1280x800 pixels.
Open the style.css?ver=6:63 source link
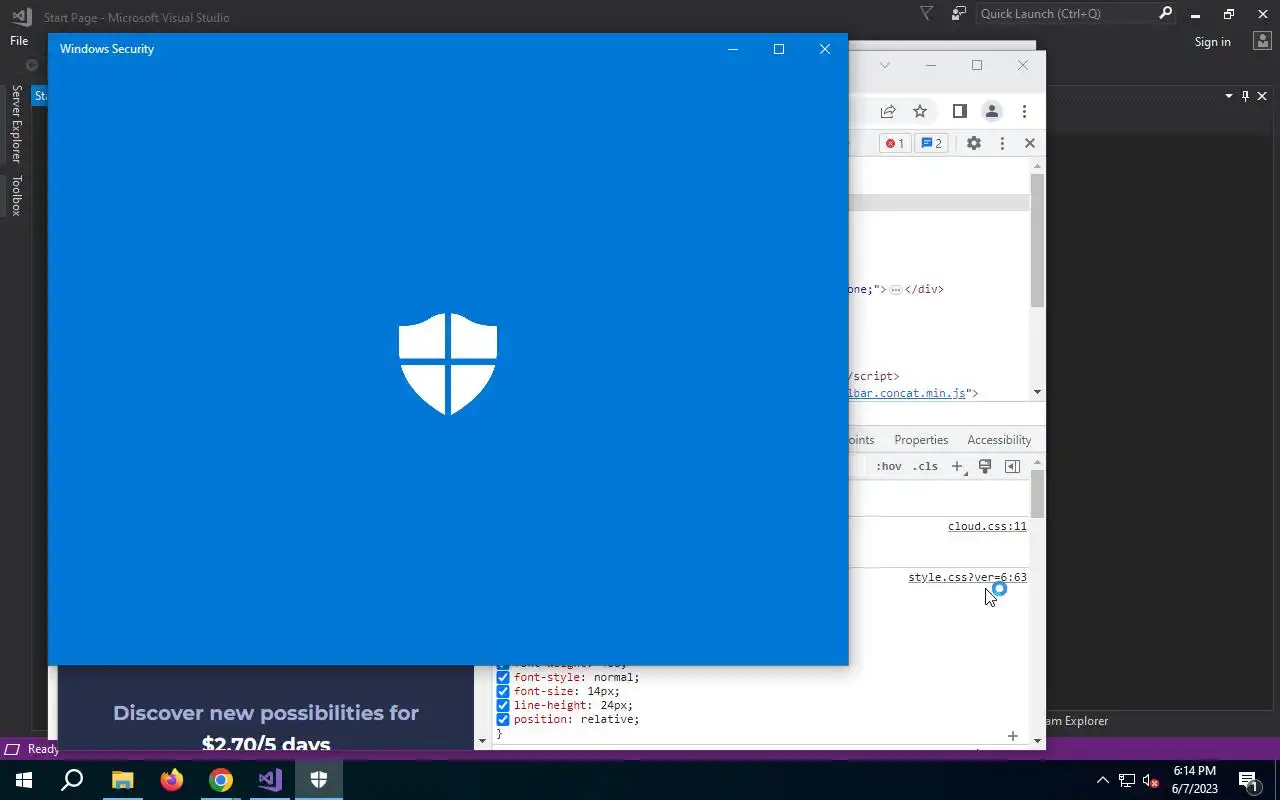click(967, 577)
